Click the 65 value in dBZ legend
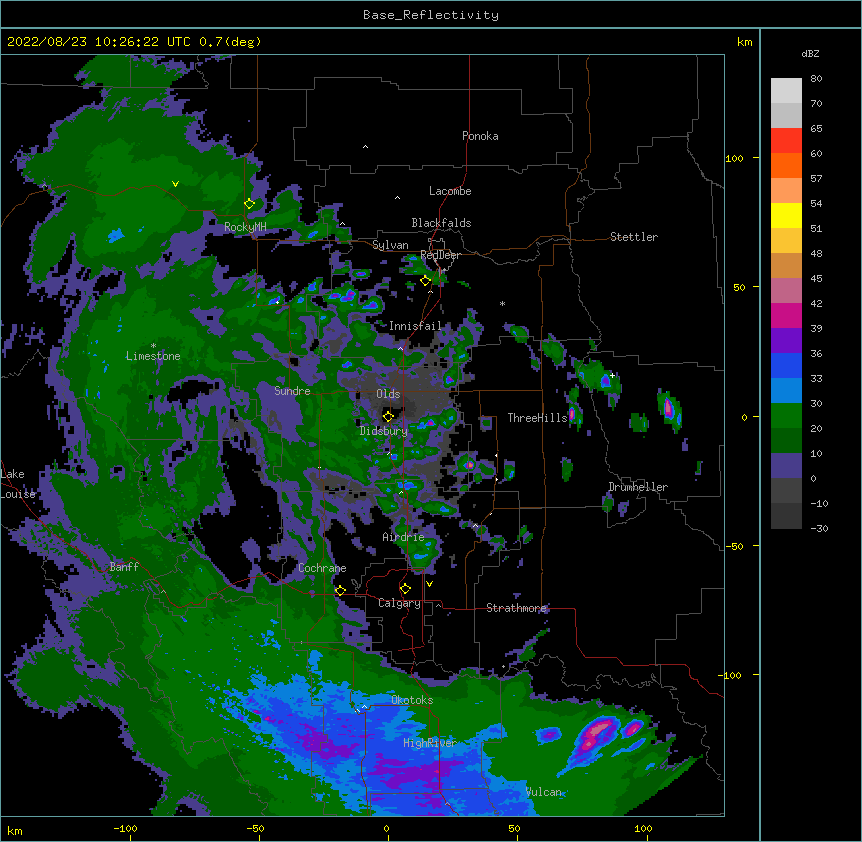862x842 pixels. 816,128
